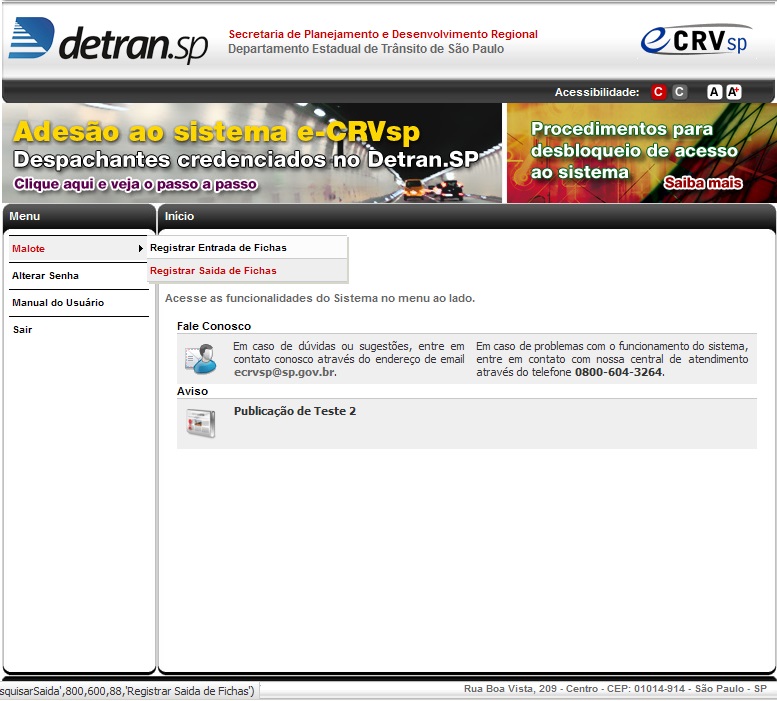
Task: Increase font size with A+ icon
Action: coord(734,92)
